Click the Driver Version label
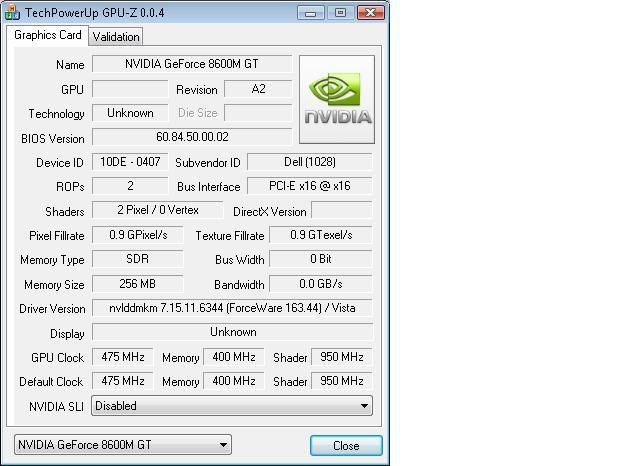 pos(52,309)
